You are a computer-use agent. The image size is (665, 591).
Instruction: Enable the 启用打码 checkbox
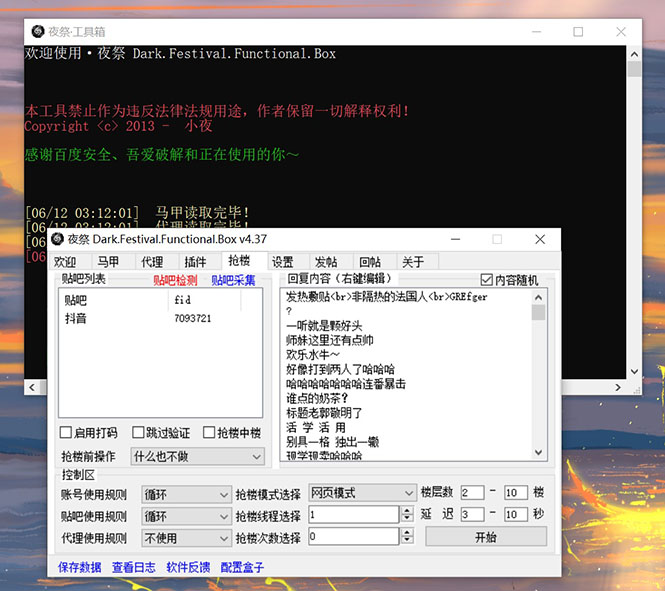(66, 433)
